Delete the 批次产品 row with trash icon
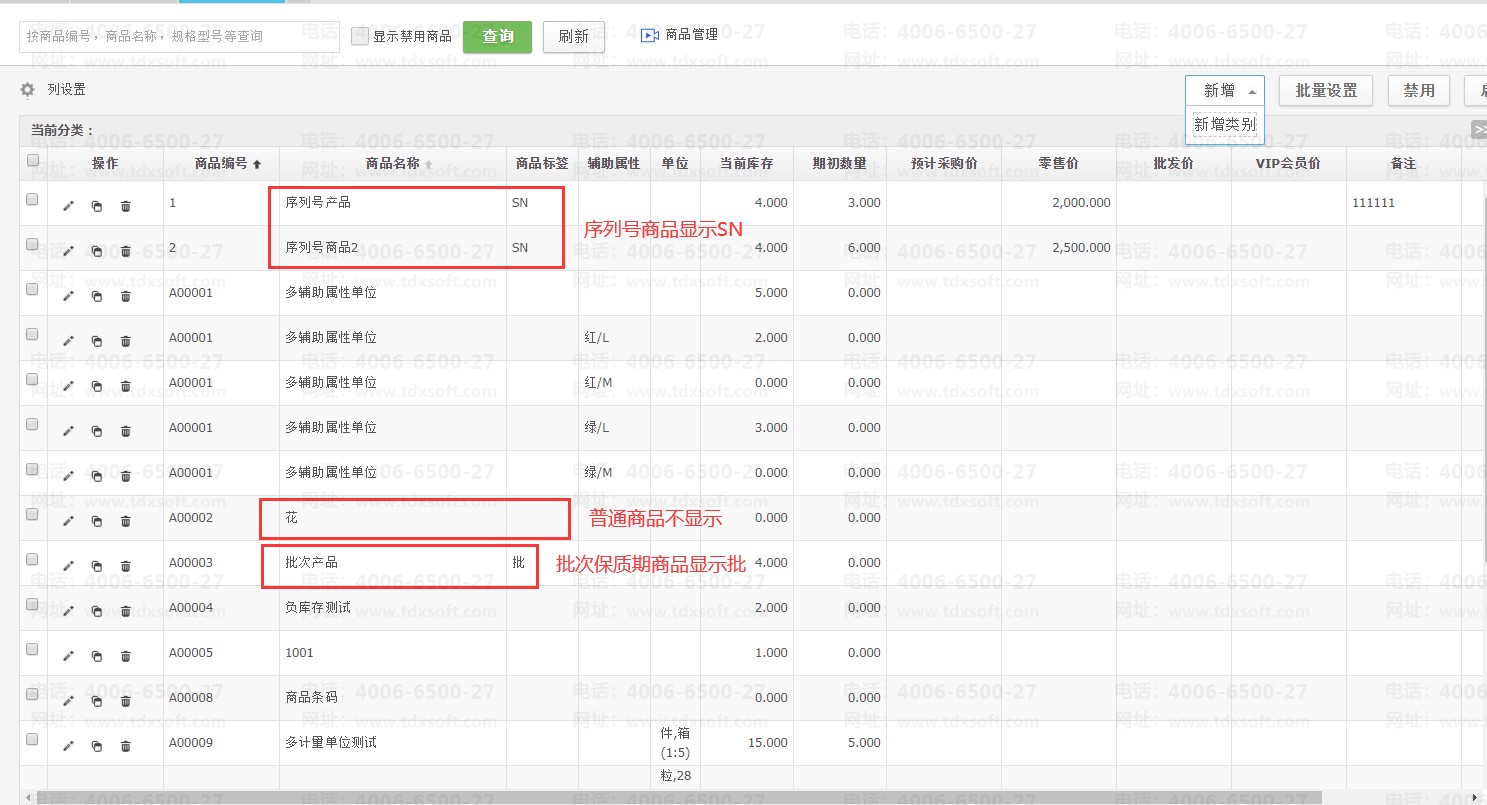The image size is (1487, 805). point(126,566)
